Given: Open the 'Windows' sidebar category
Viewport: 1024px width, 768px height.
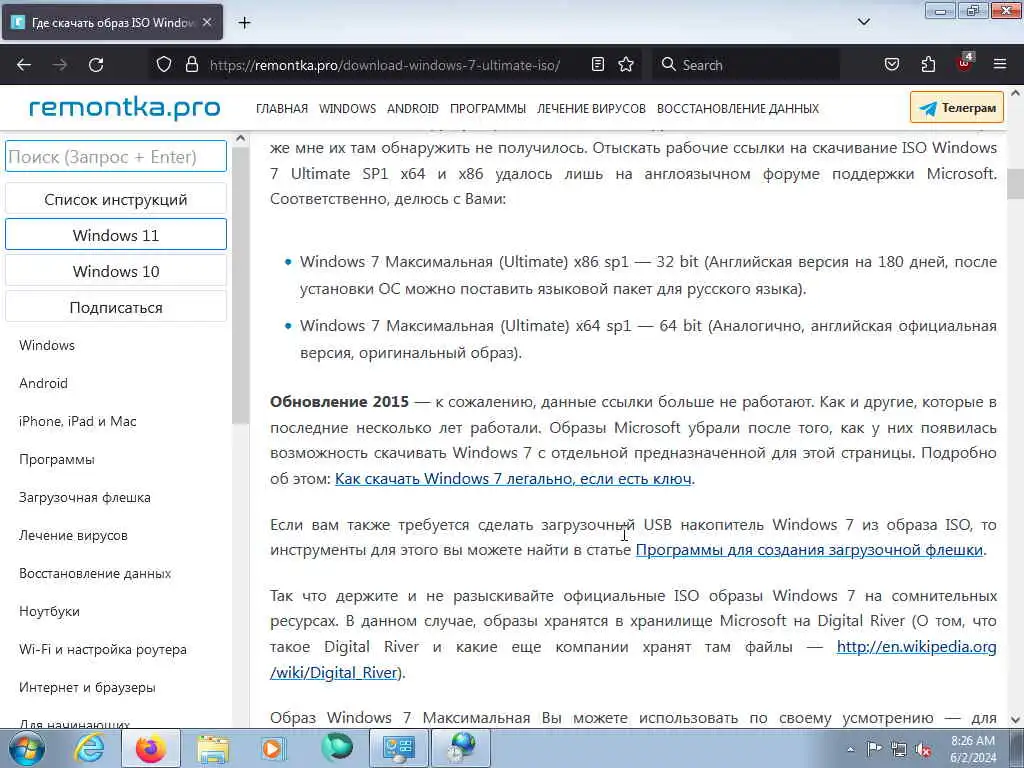Looking at the screenshot, I should tap(47, 345).
